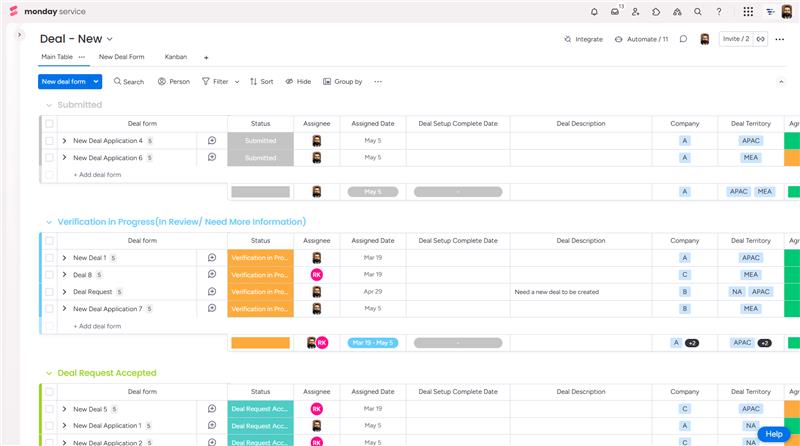This screenshot has width=800, height=446.
Task: Open updates for New Deal 5
Action: coord(212,409)
